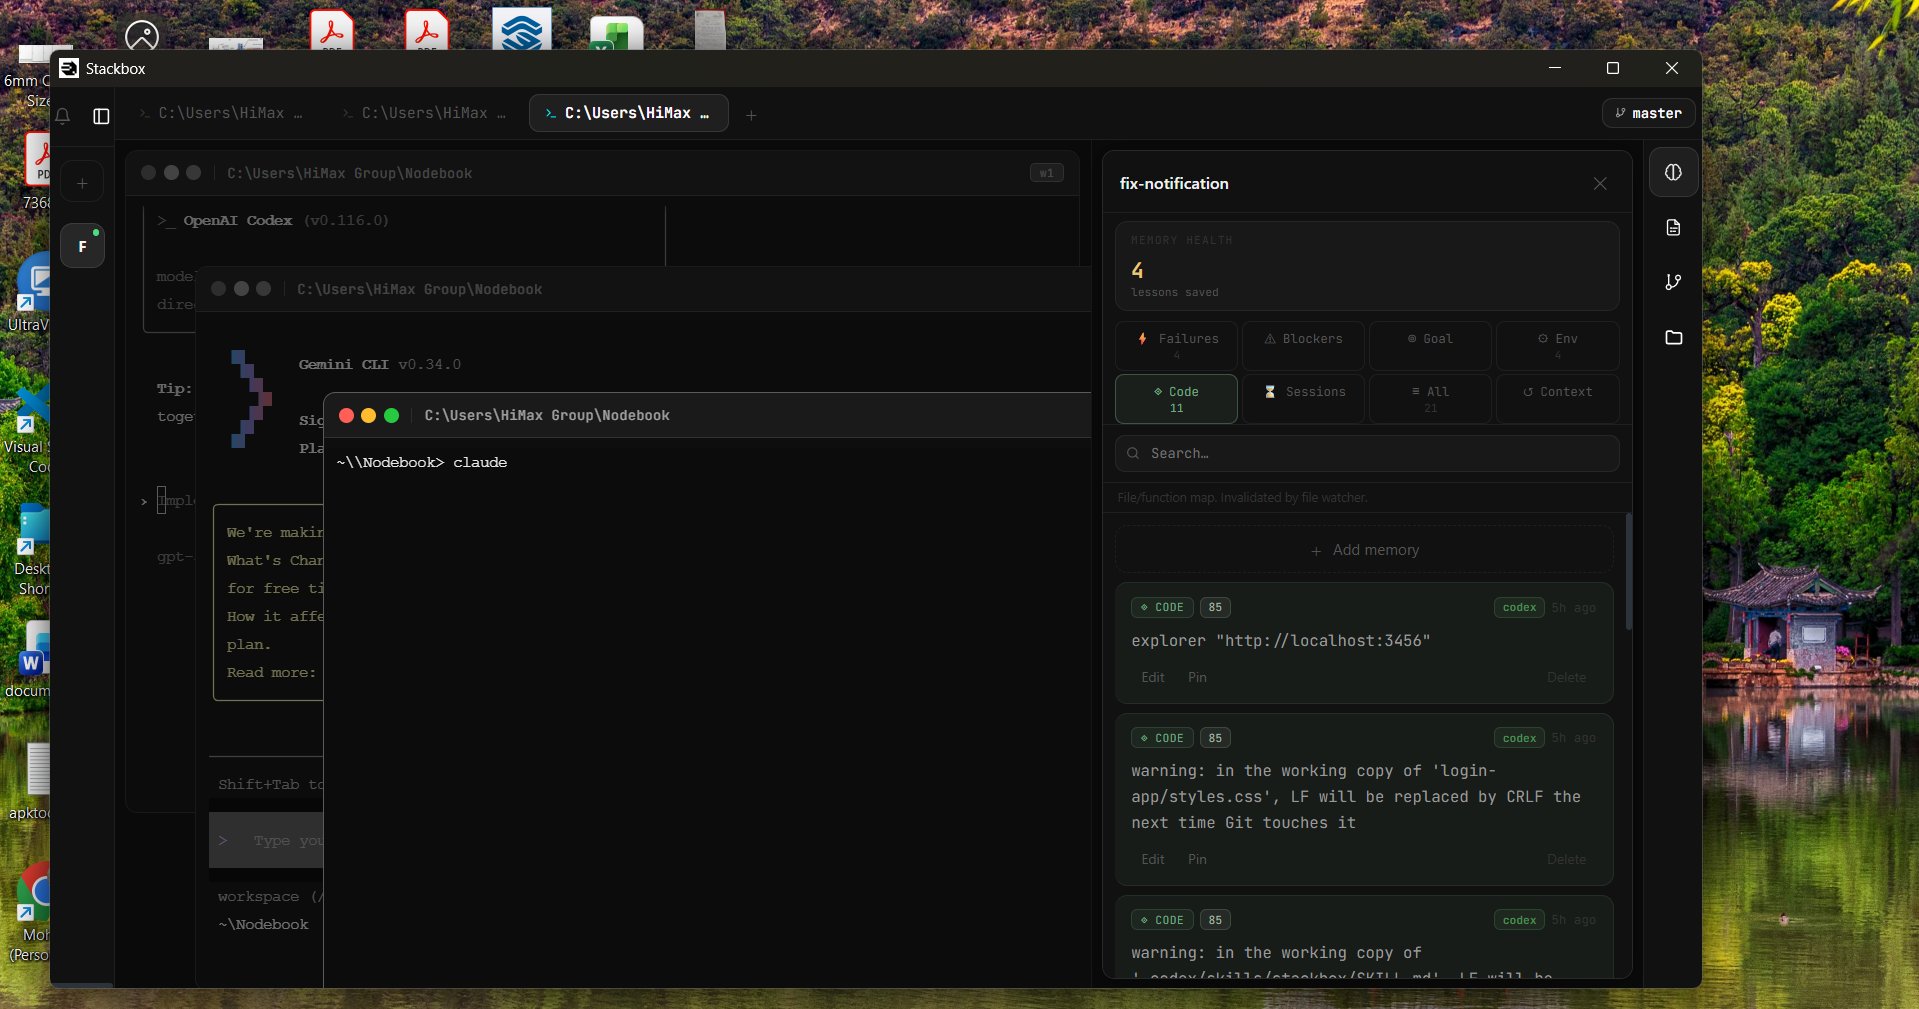
Task: Click the w1 badge on the Codex pane
Action: [1046, 173]
